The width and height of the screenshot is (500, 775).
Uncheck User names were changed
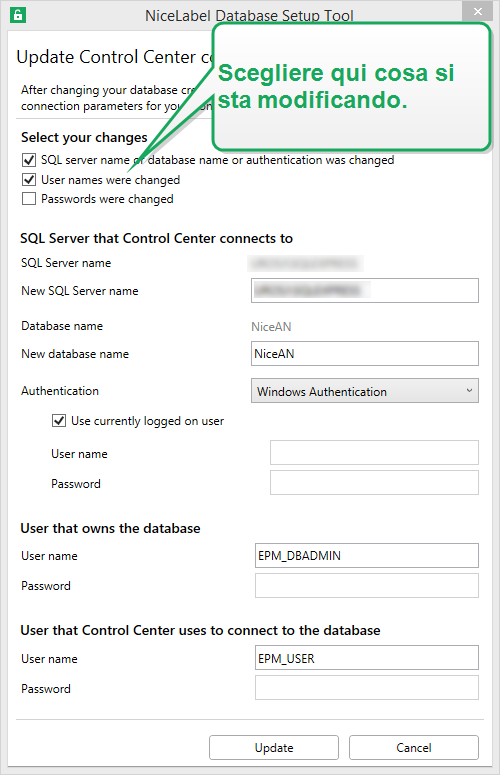29,179
